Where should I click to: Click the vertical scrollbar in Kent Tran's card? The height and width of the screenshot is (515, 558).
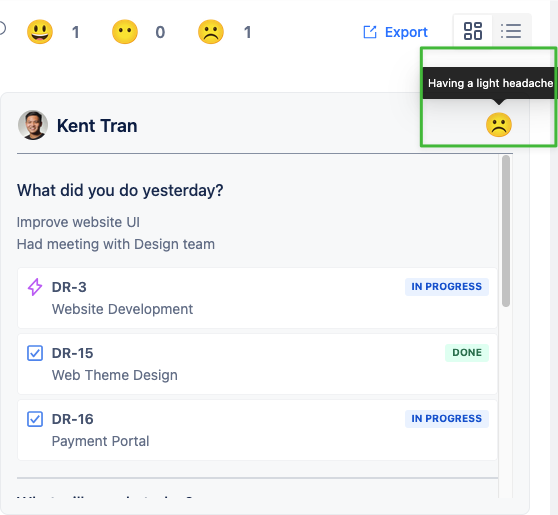pos(506,231)
